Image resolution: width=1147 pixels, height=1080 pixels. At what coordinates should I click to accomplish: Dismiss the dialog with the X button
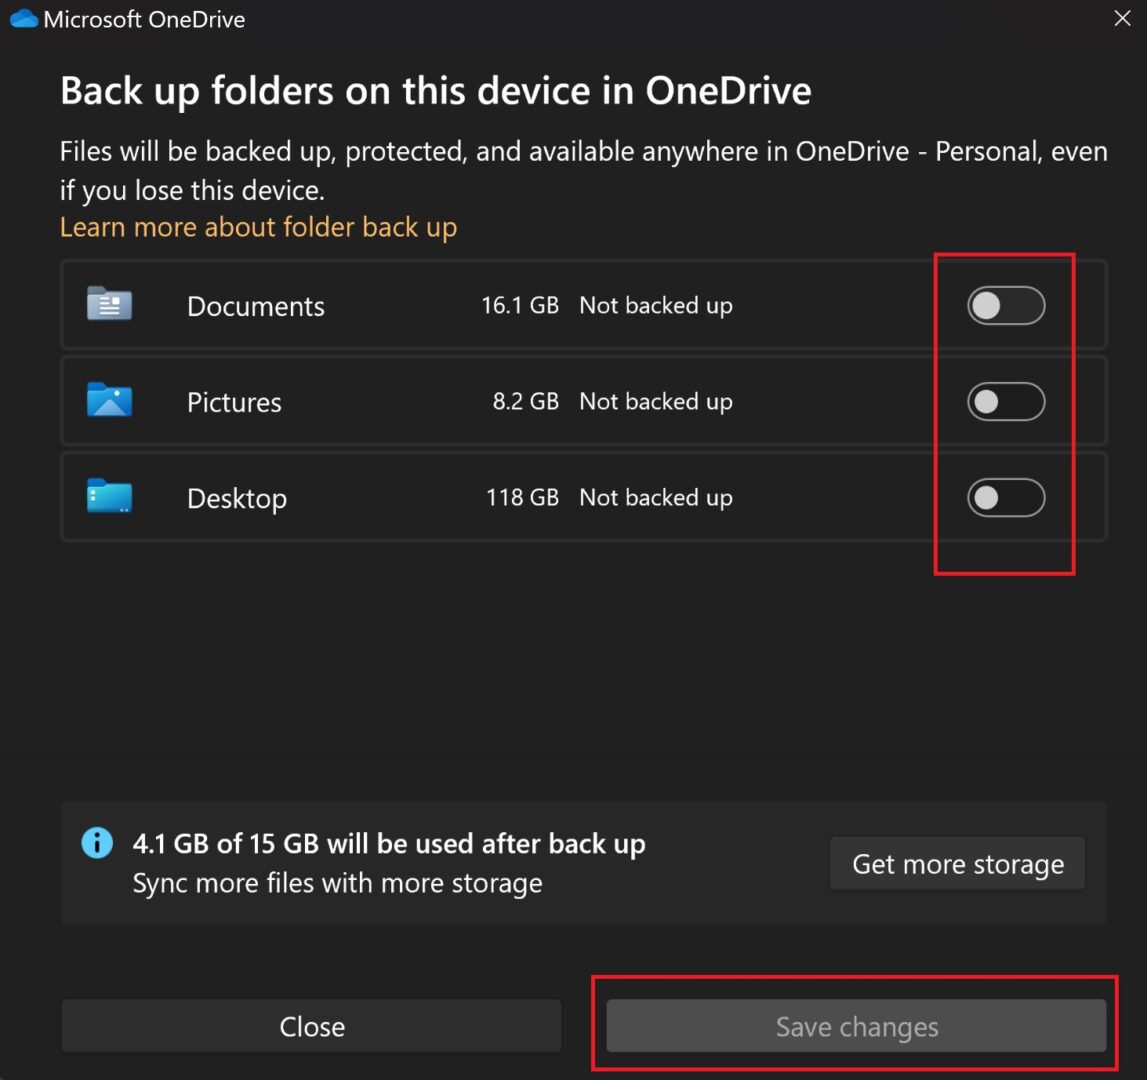click(x=1121, y=18)
